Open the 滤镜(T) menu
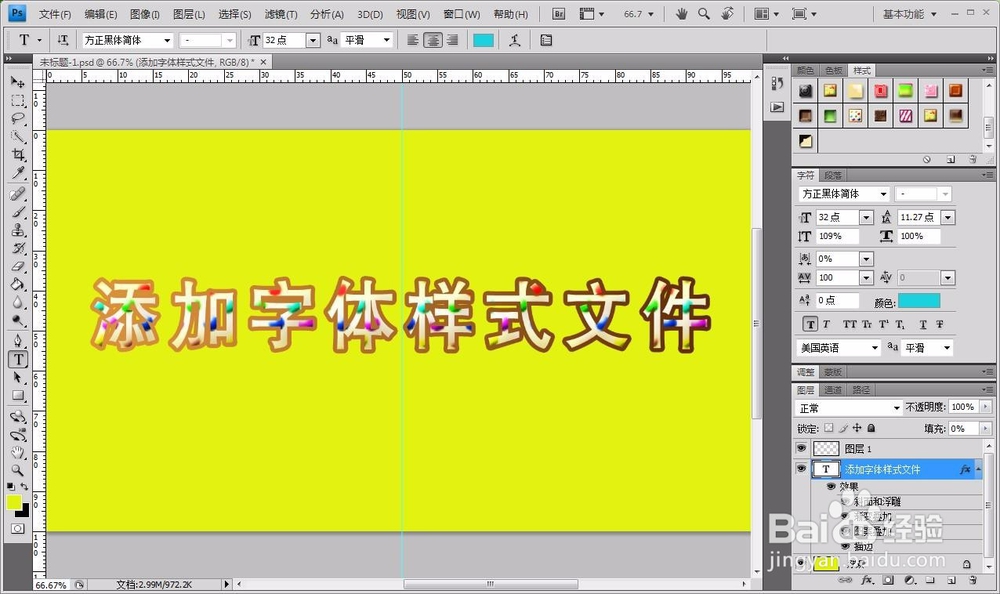This screenshot has width=1000, height=594. click(x=281, y=14)
